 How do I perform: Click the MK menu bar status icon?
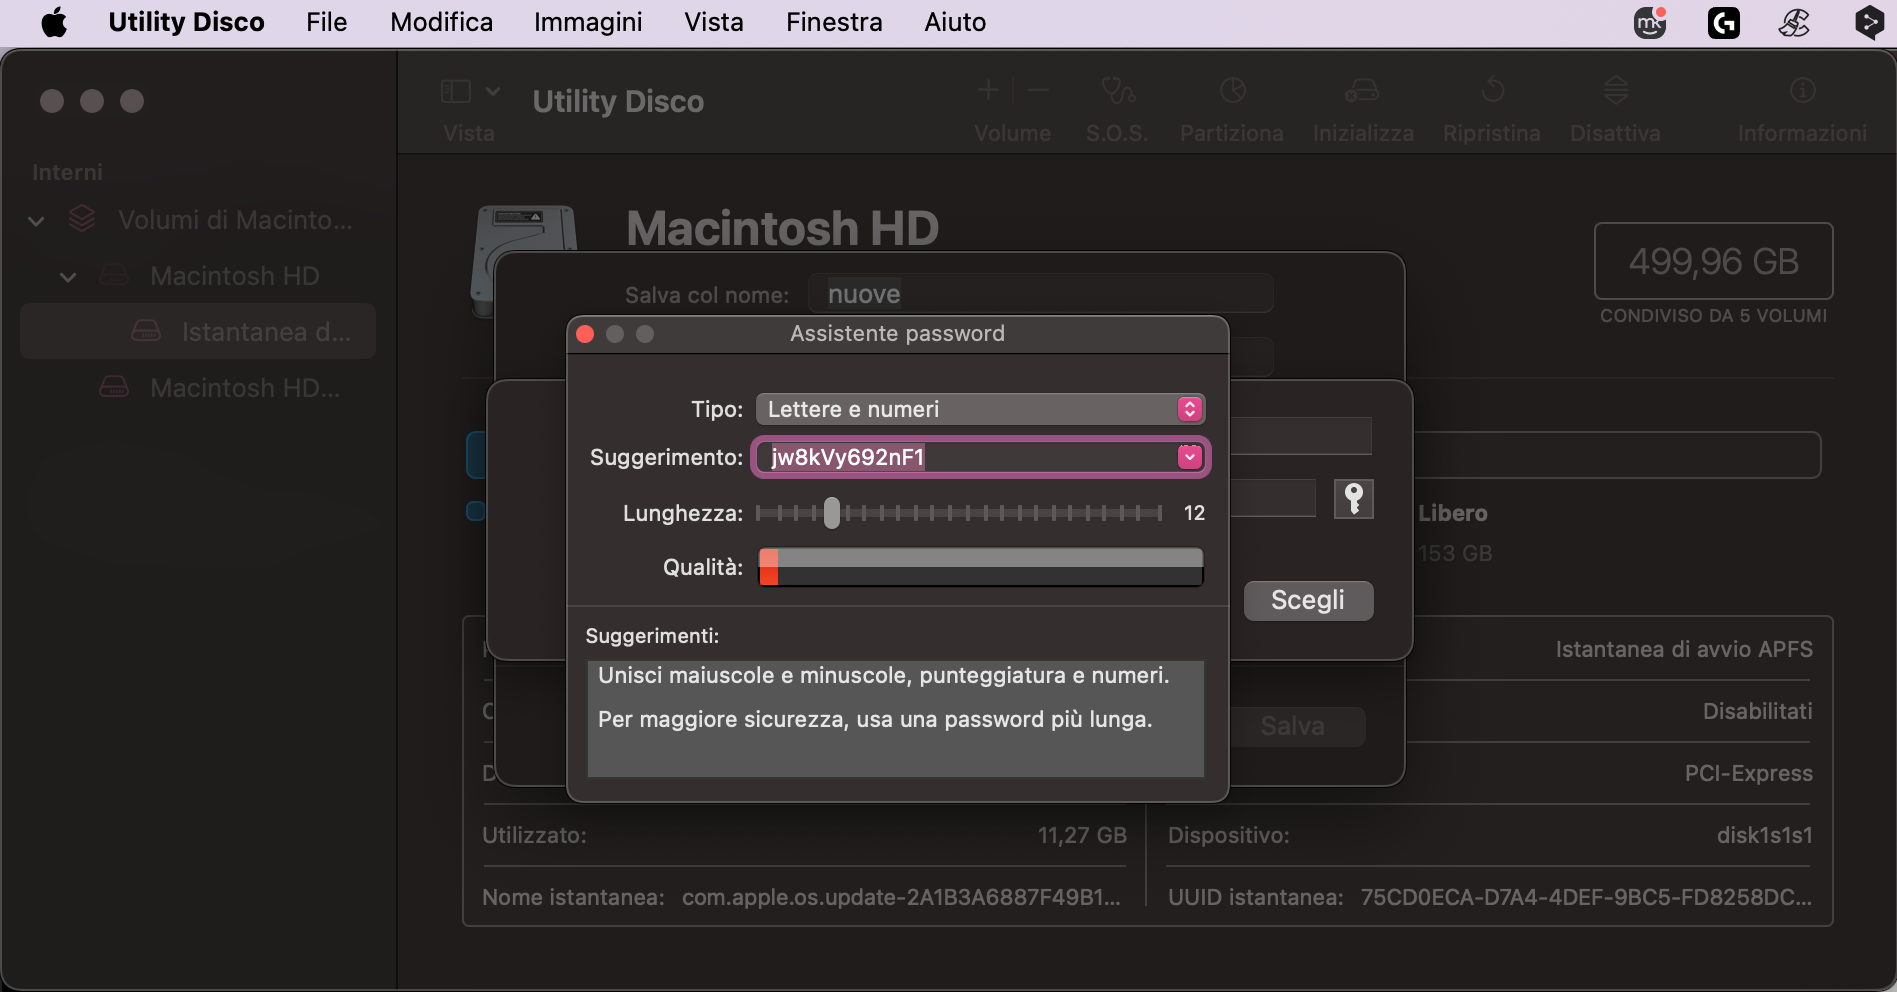point(1650,22)
